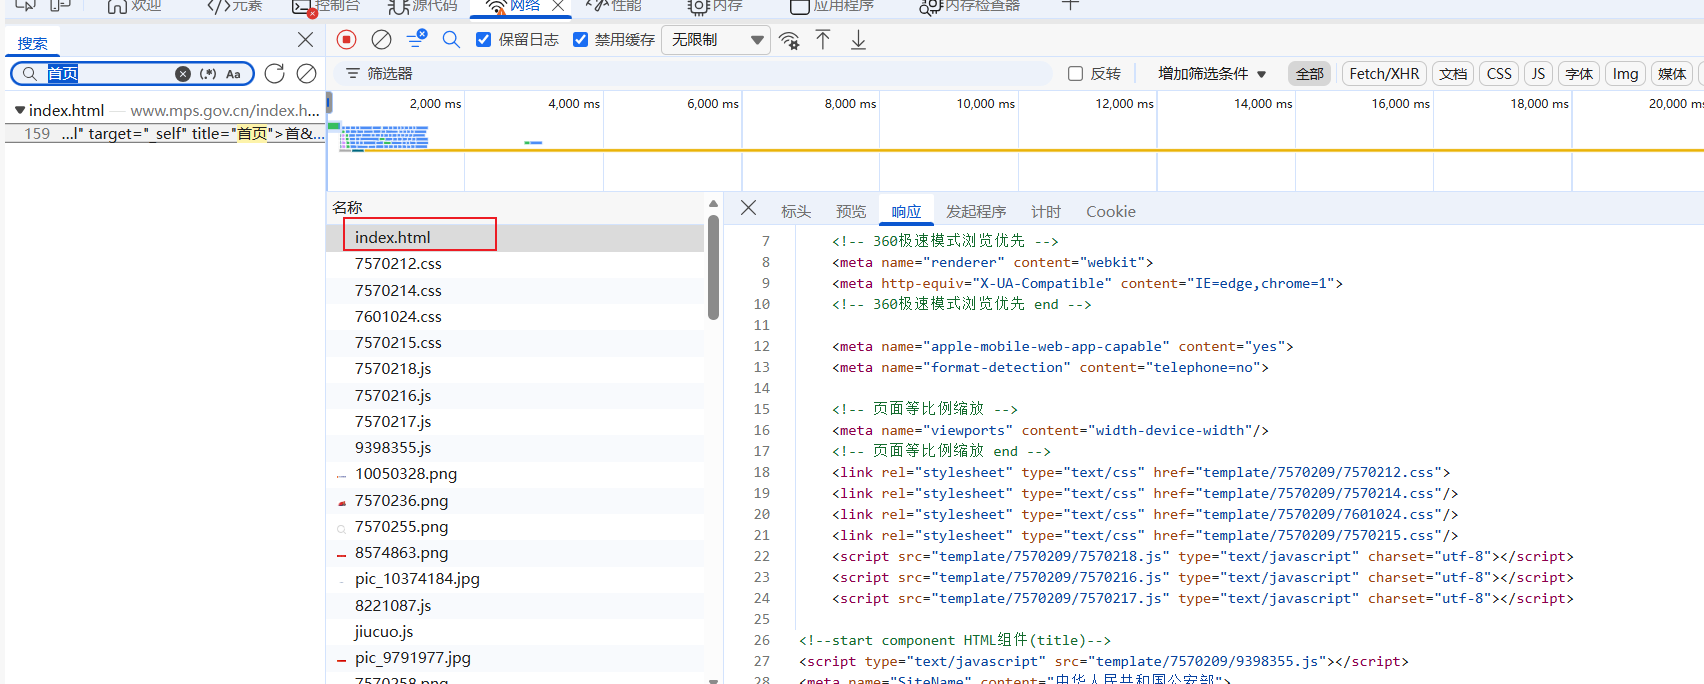Click the request list vertical scrollbar

click(713, 267)
